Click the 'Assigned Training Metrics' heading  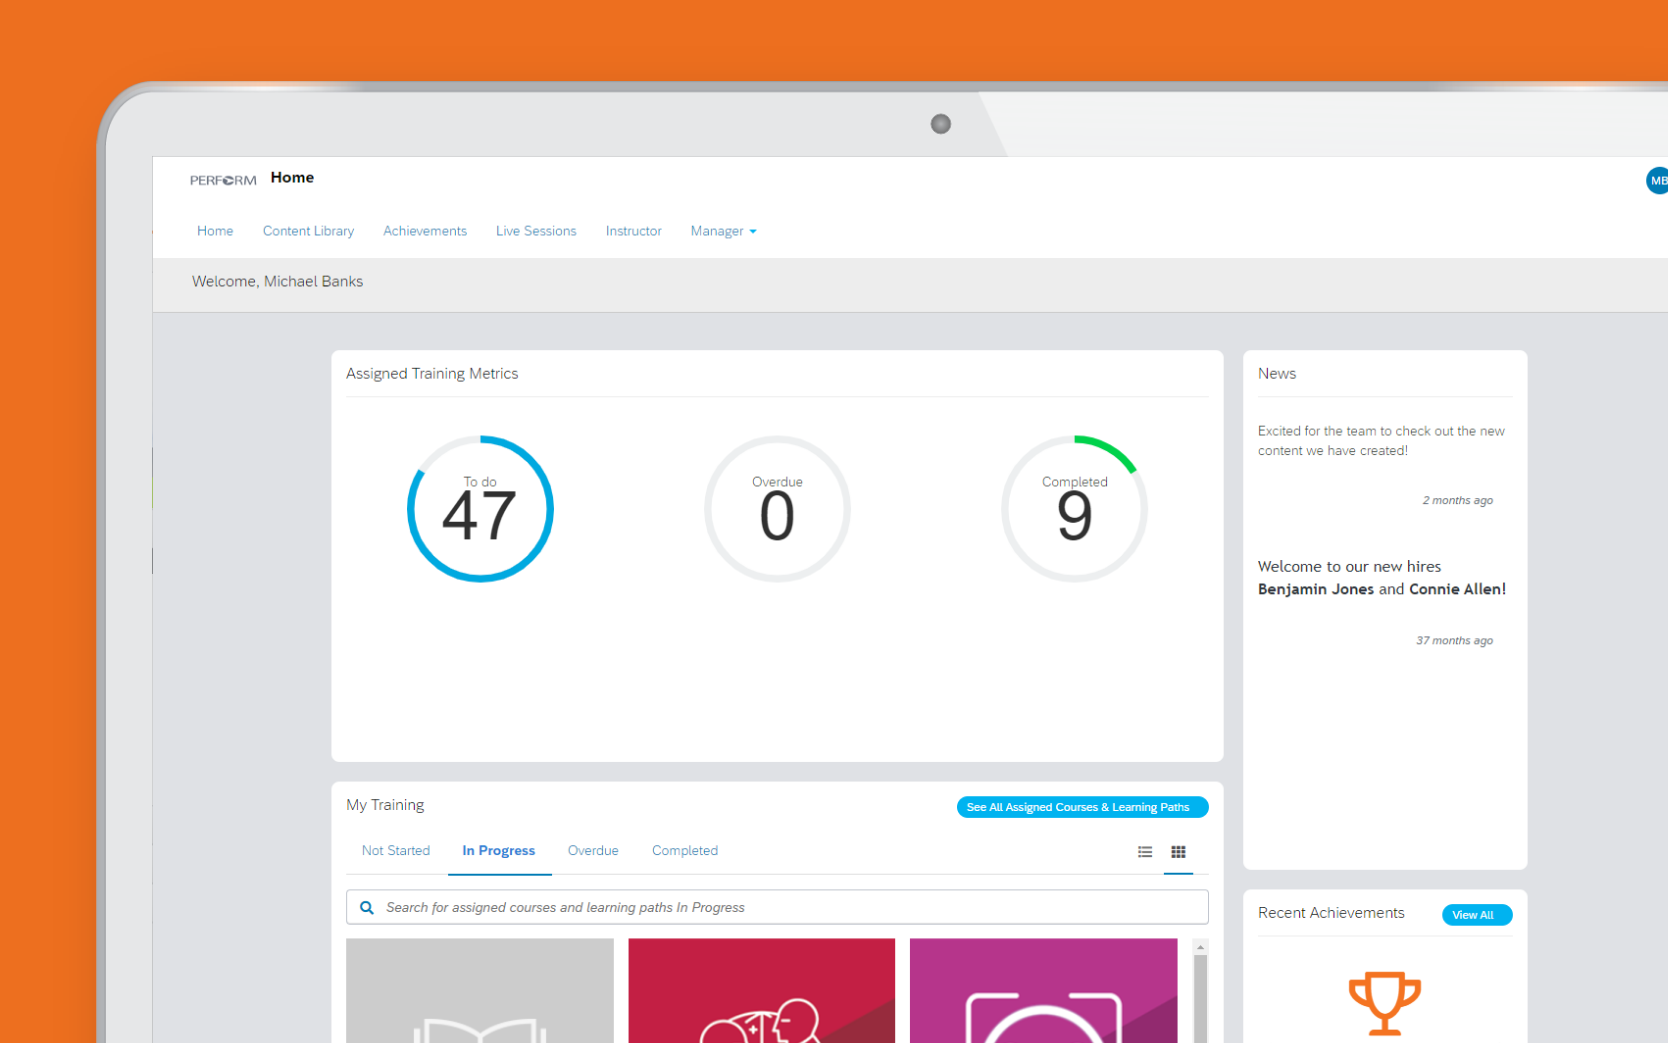[x=432, y=374]
